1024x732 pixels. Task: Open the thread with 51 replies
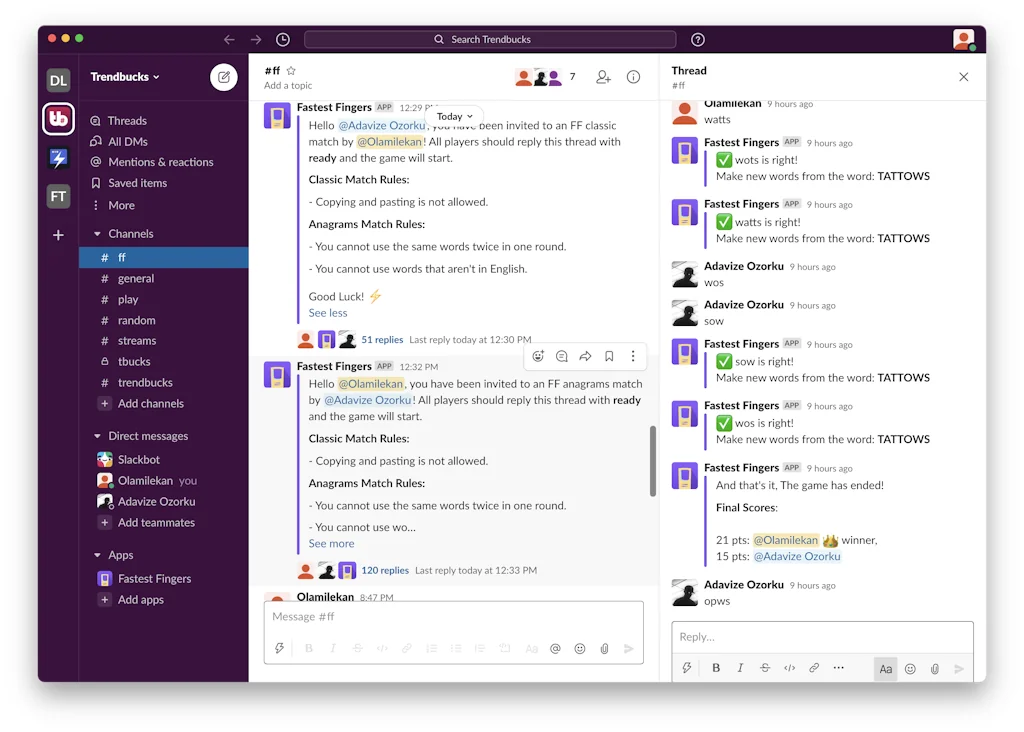pos(384,339)
